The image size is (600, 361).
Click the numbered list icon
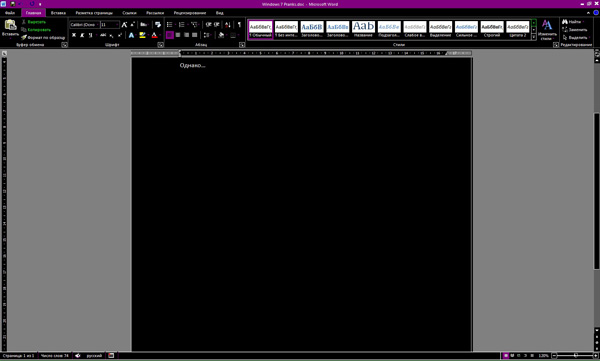coord(182,25)
